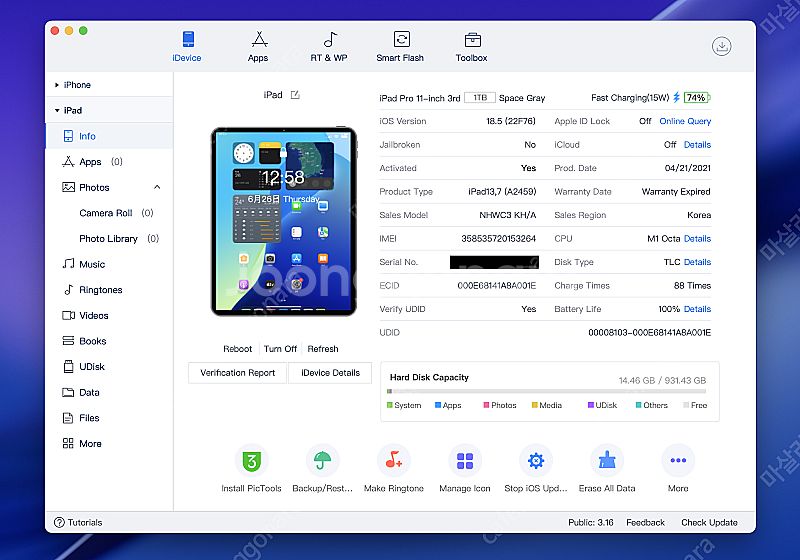Open More in the sidebar

(x=82, y=443)
